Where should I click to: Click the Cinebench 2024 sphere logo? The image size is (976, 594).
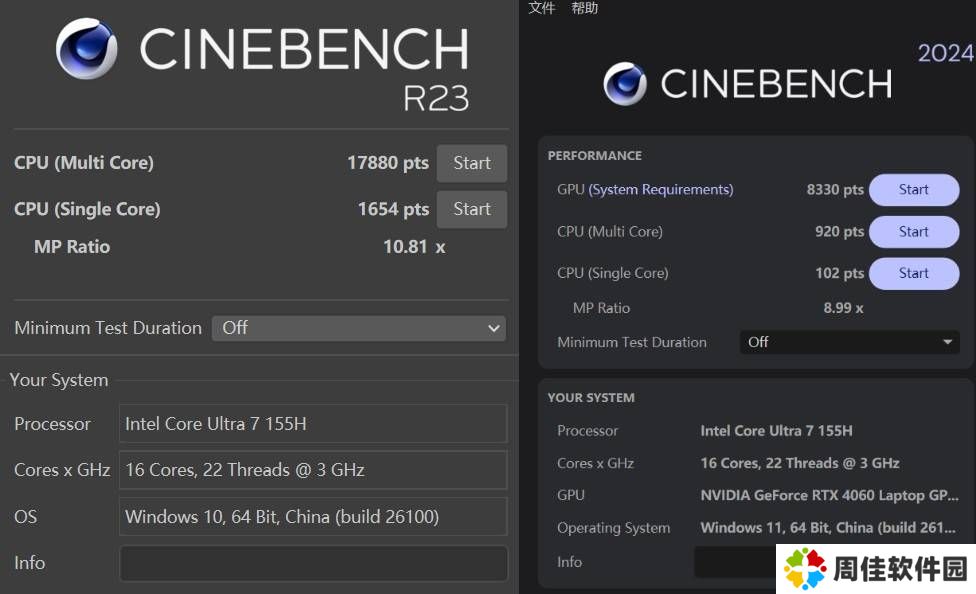point(625,84)
